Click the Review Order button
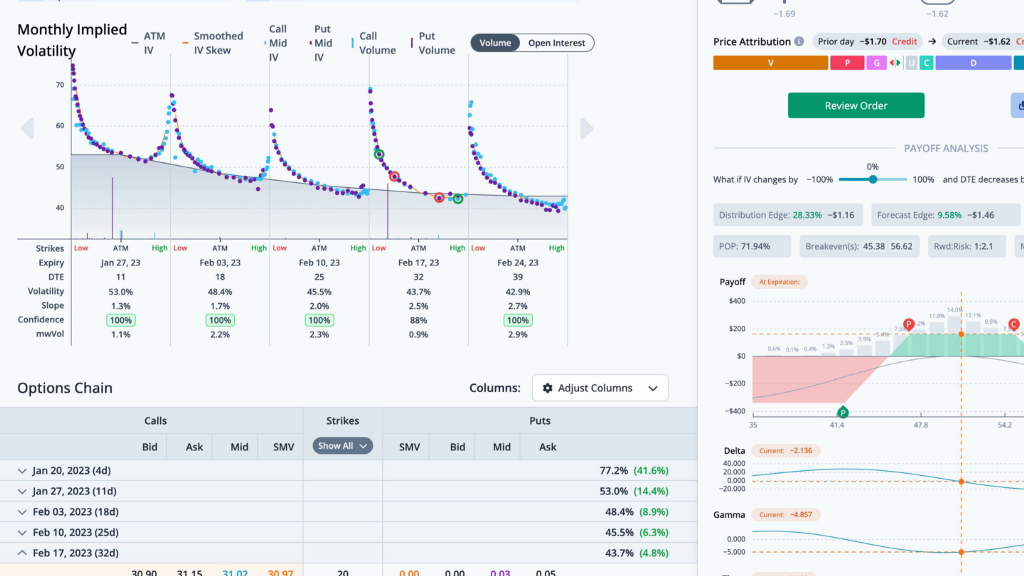The height and width of the screenshot is (576, 1024). tap(855, 106)
